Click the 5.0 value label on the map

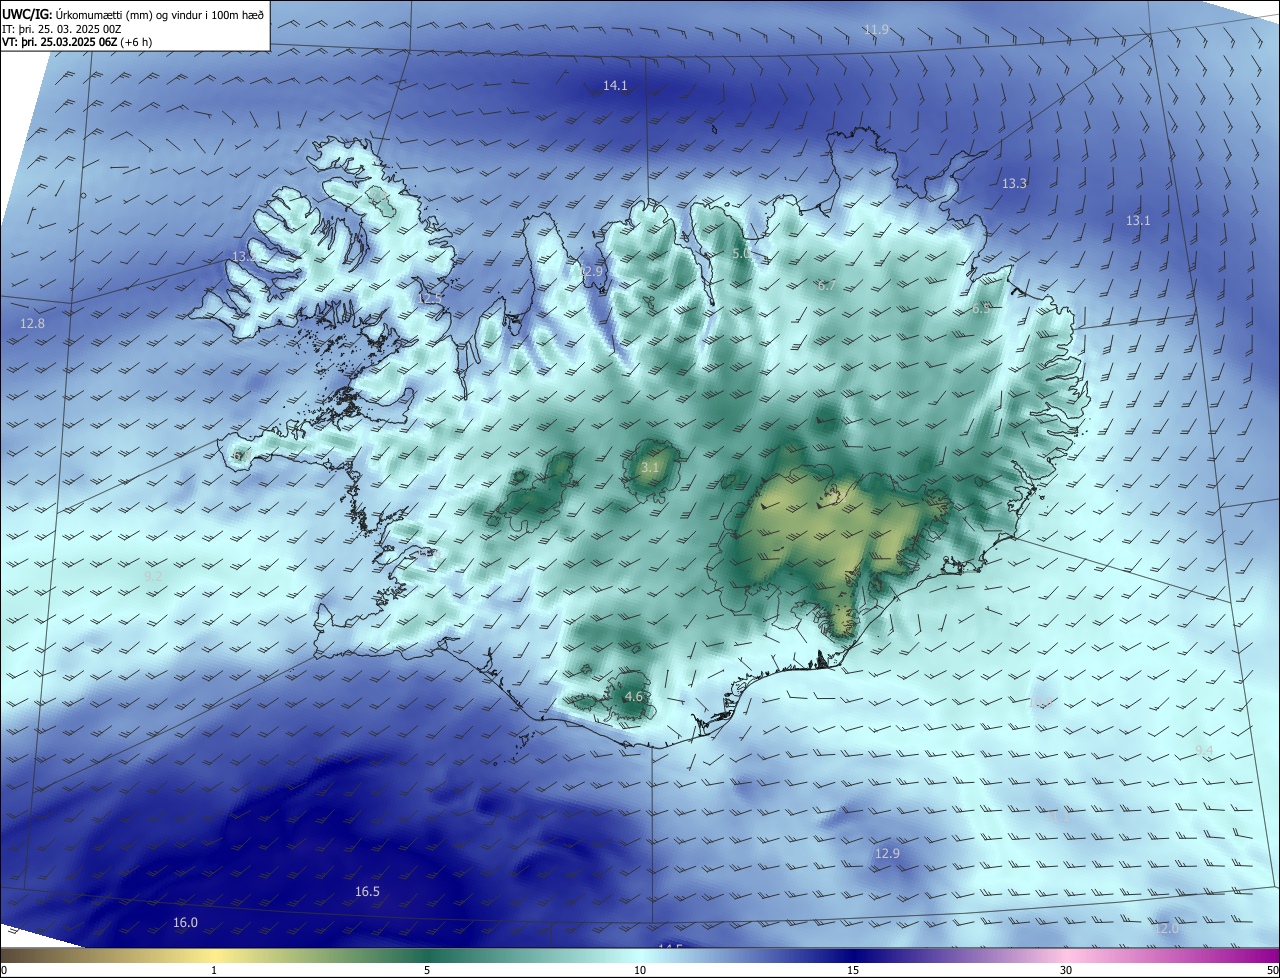[741, 254]
